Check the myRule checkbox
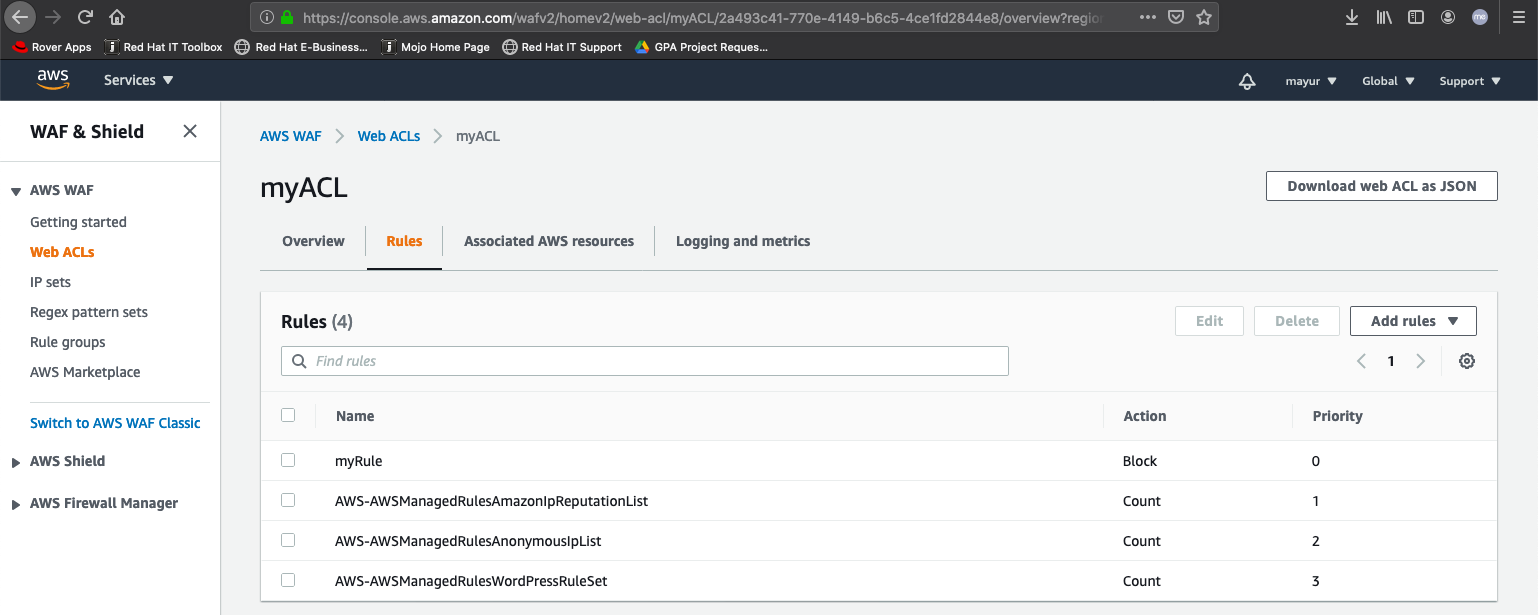This screenshot has height=615, width=1538. click(288, 460)
